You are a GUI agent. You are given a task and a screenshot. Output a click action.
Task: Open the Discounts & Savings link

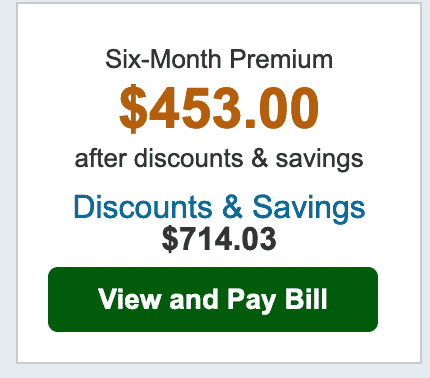point(219,207)
